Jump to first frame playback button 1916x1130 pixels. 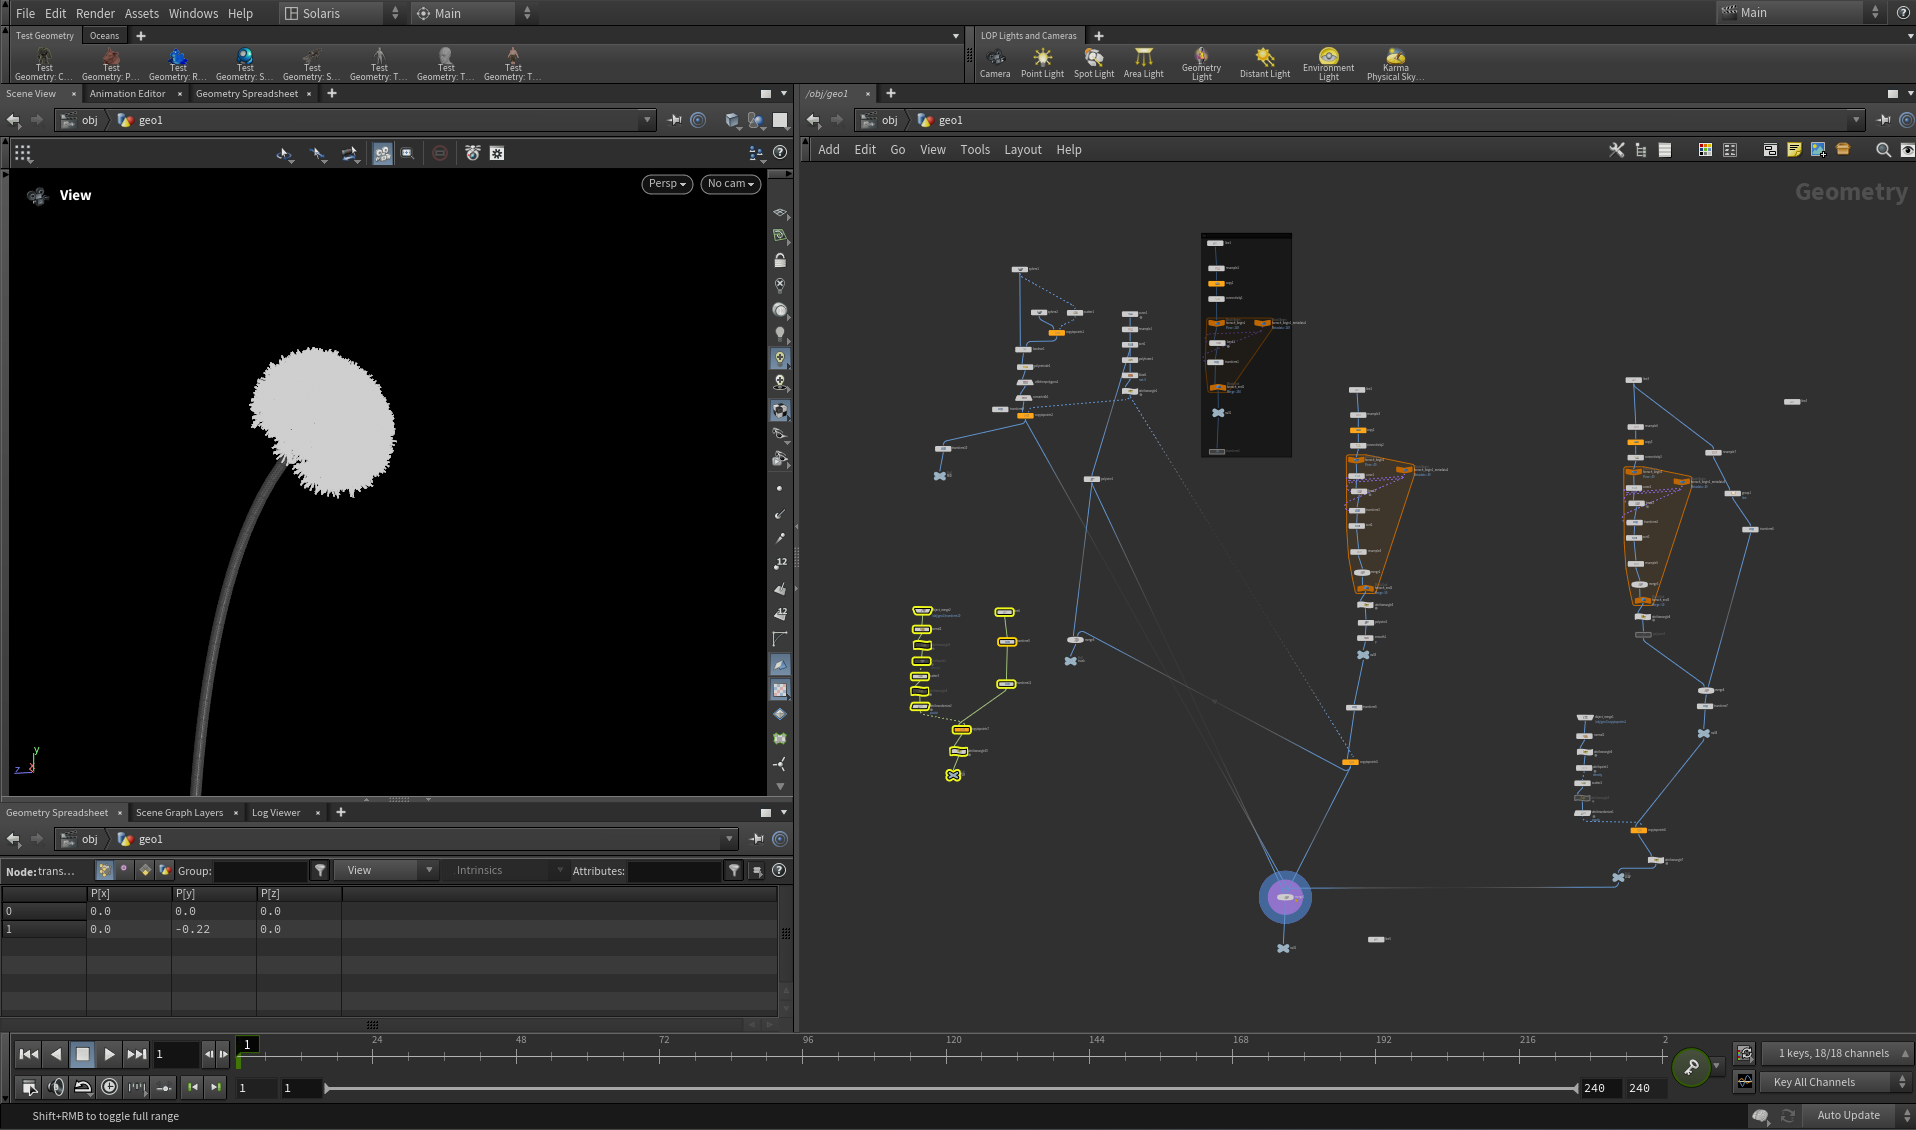(x=29, y=1054)
